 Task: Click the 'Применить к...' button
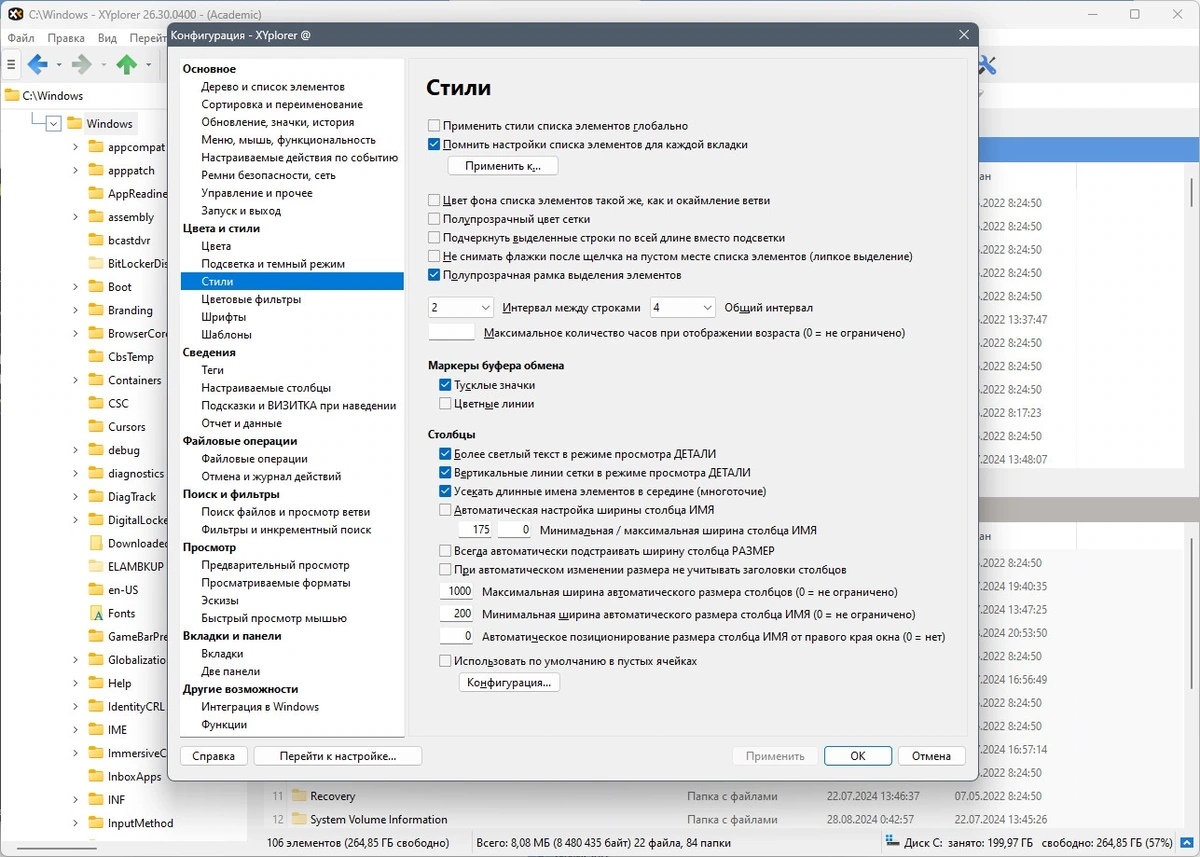(x=502, y=166)
